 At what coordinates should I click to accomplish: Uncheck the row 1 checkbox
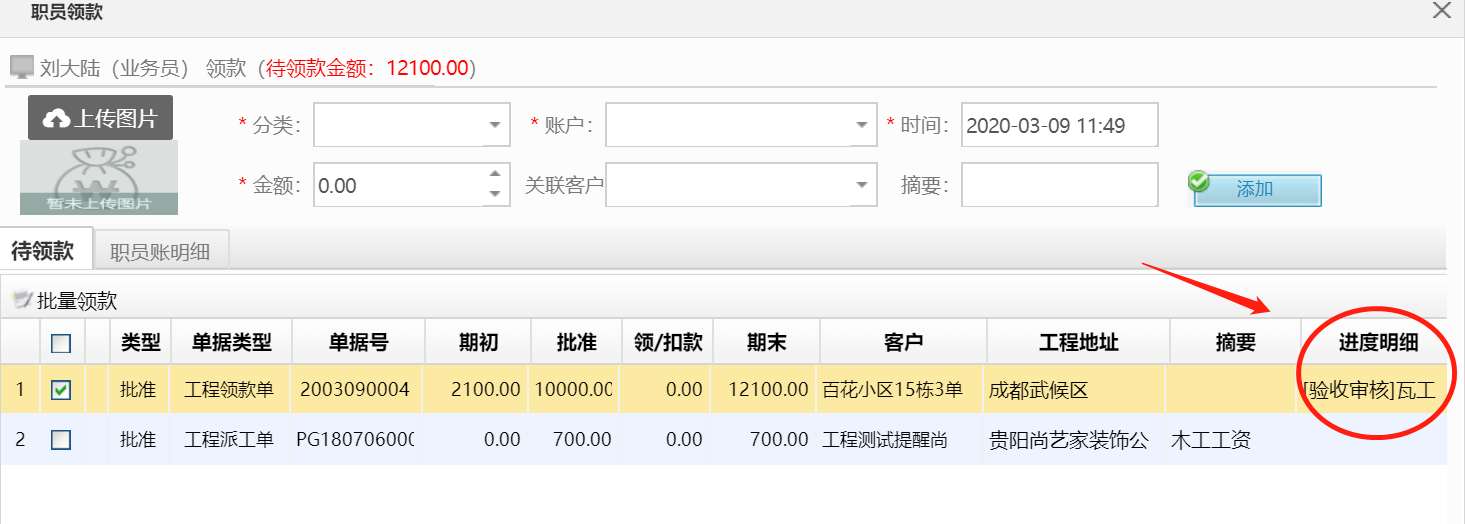[x=61, y=390]
